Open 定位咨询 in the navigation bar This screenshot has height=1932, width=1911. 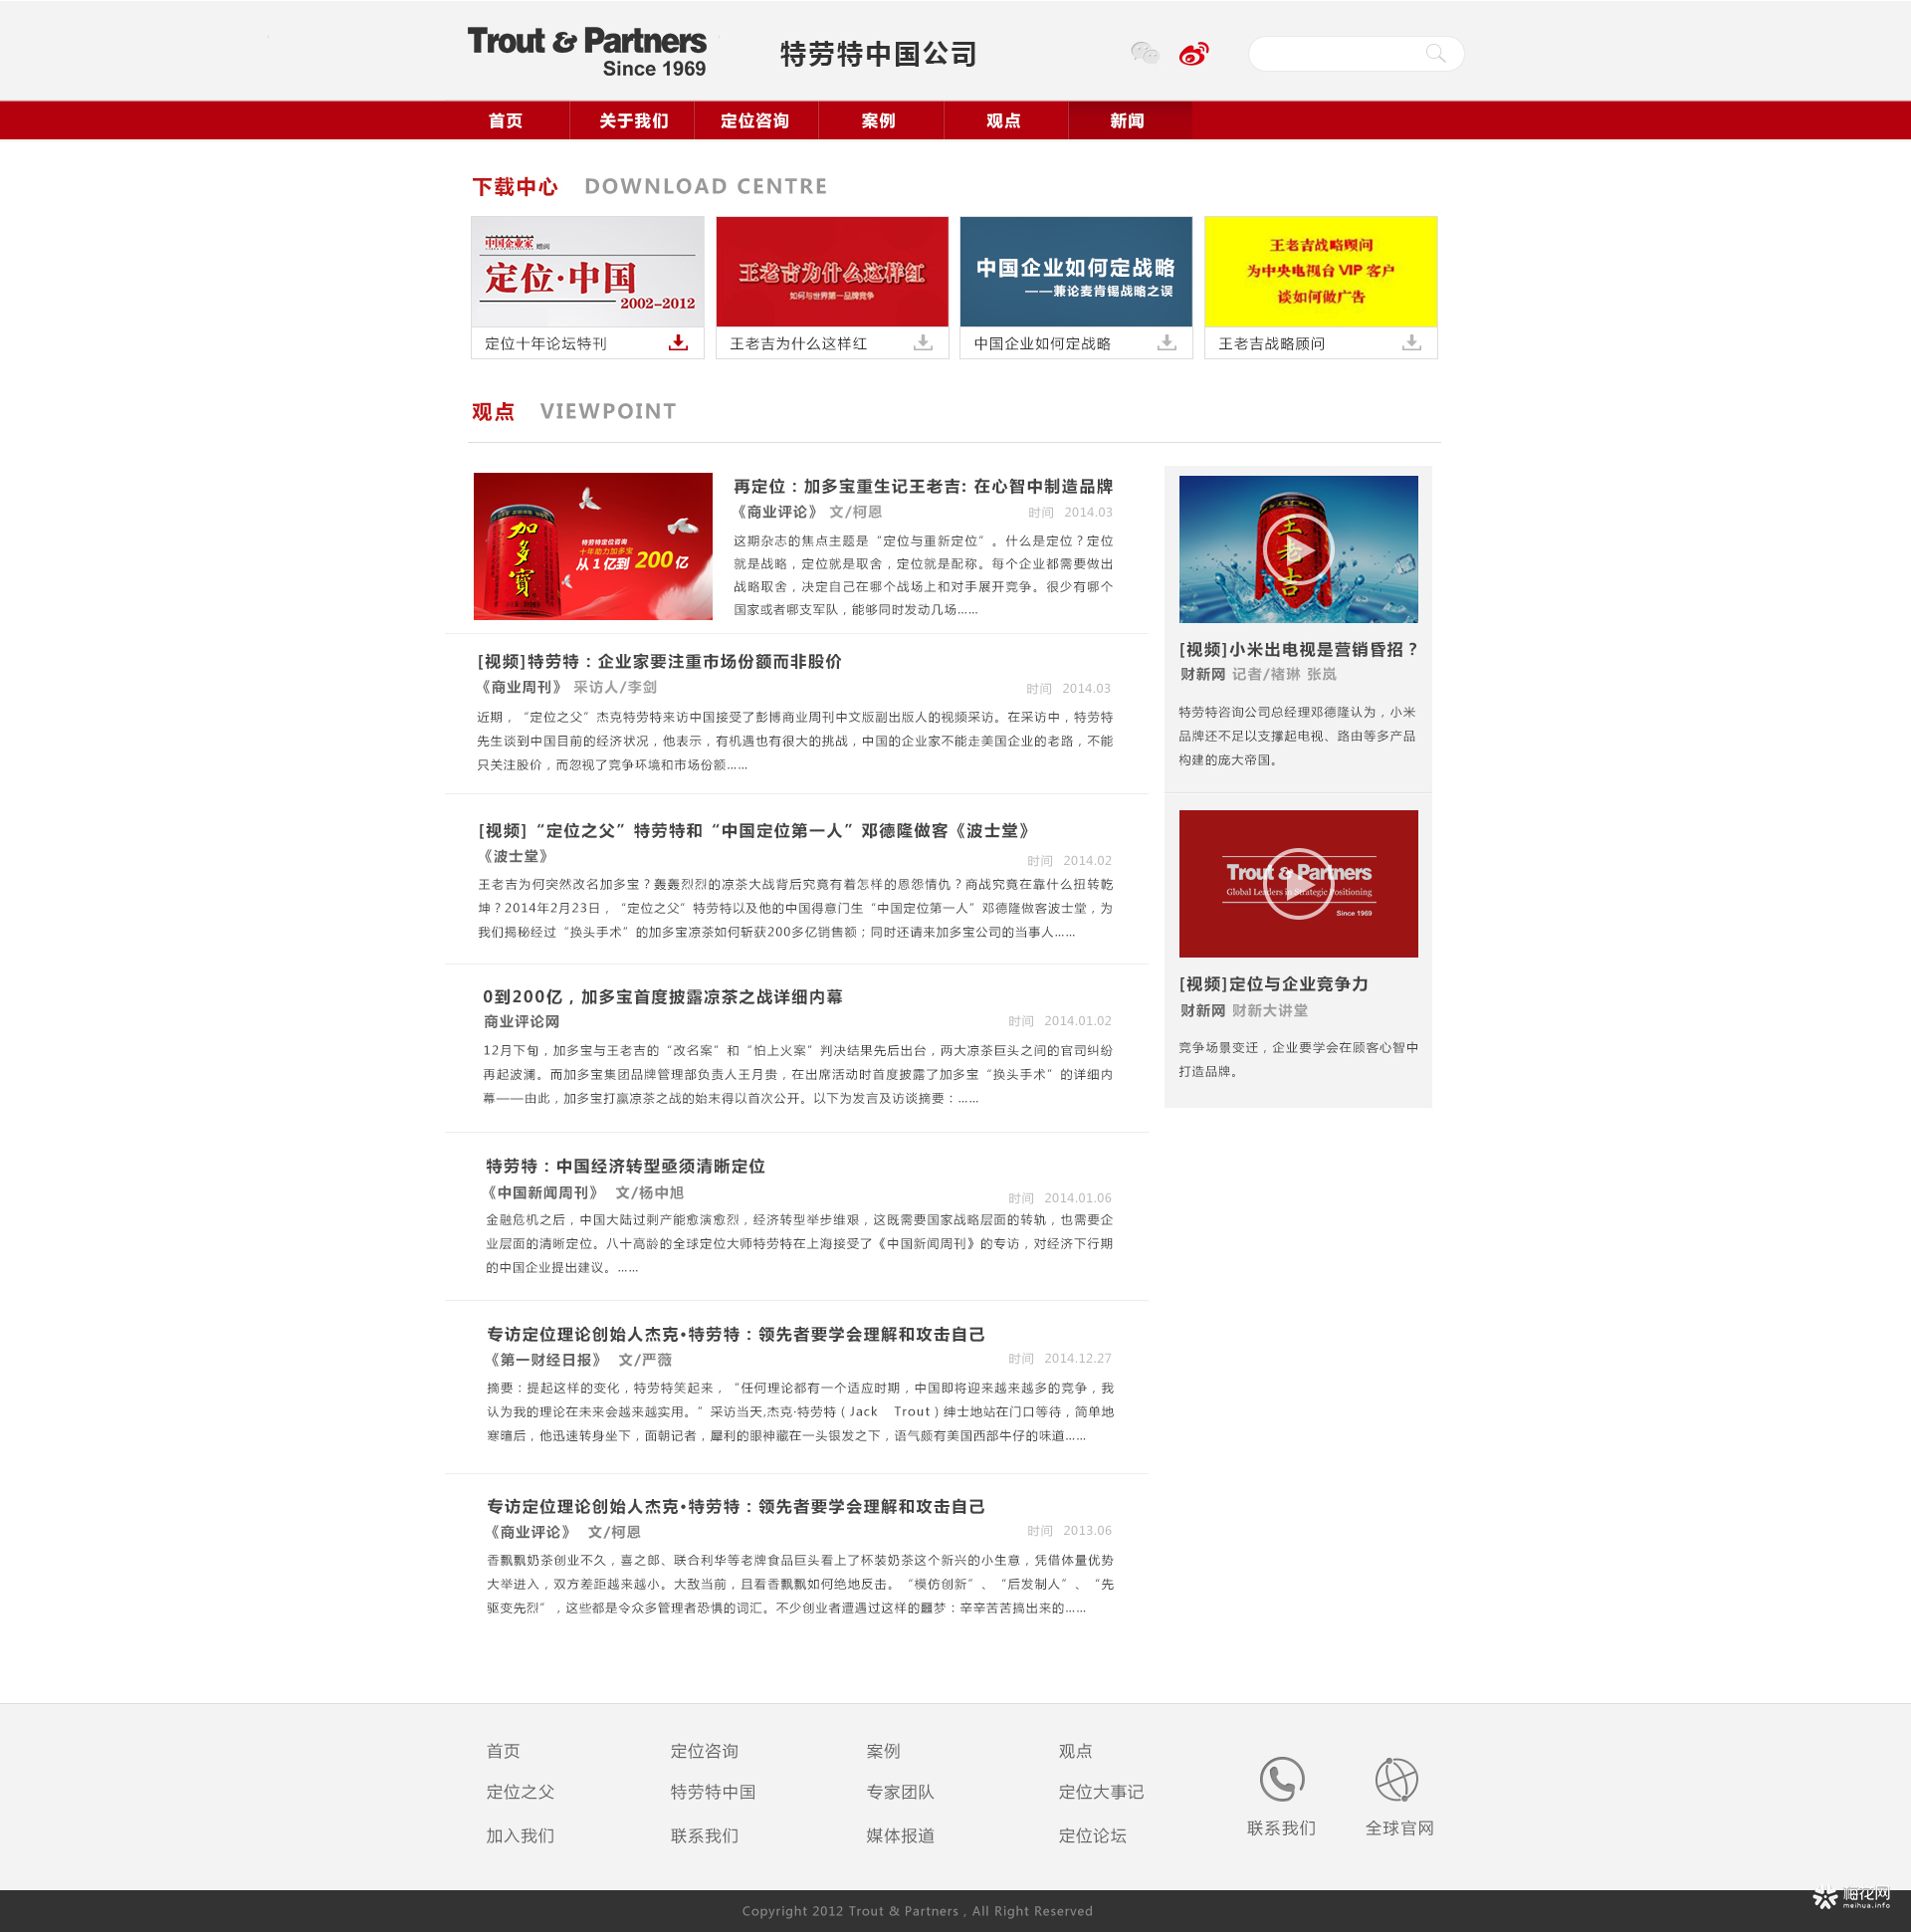click(755, 120)
